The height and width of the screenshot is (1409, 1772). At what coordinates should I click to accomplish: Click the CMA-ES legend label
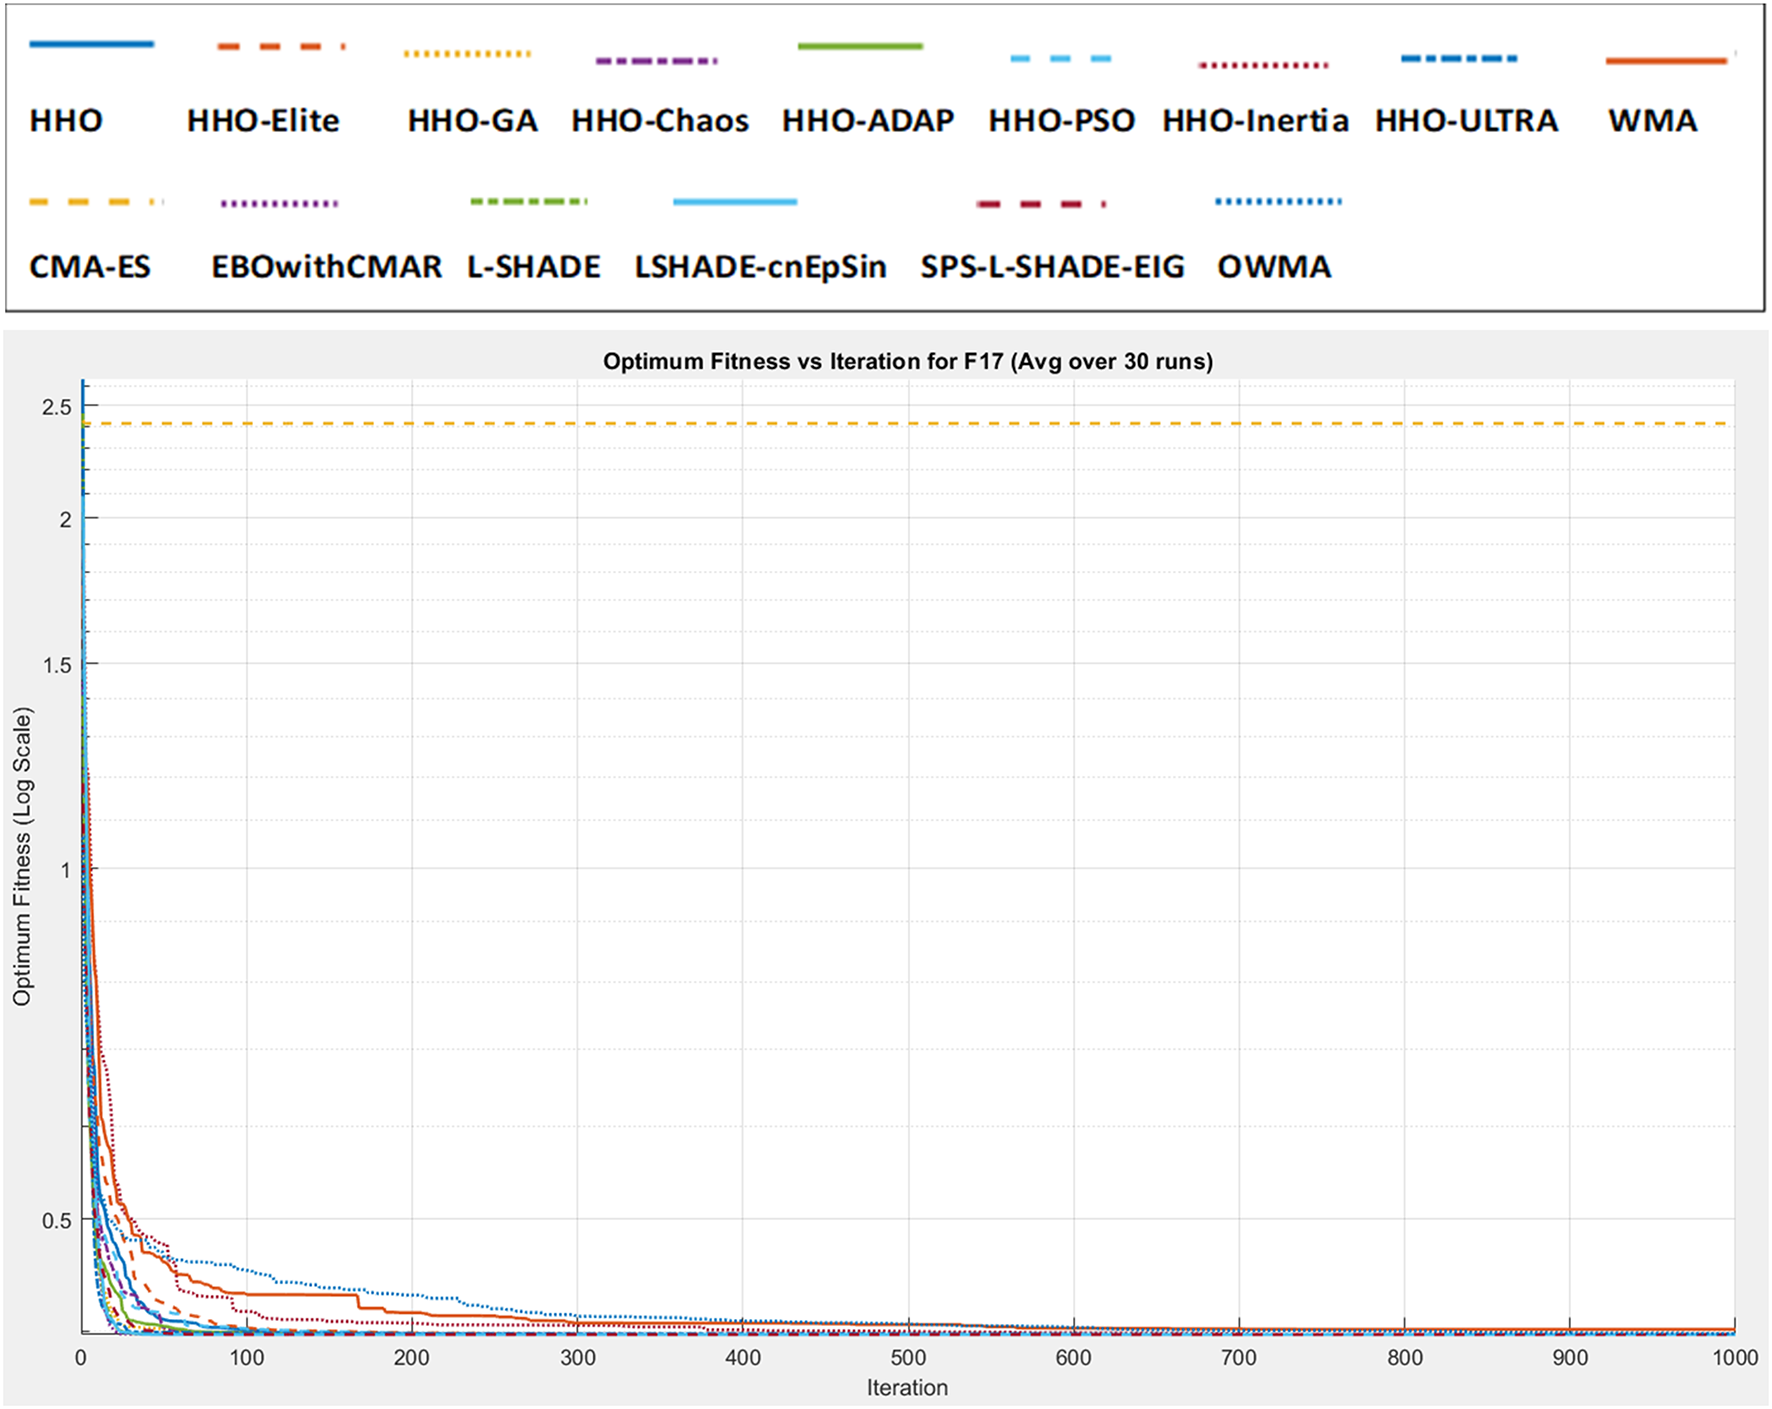pyautogui.click(x=90, y=267)
